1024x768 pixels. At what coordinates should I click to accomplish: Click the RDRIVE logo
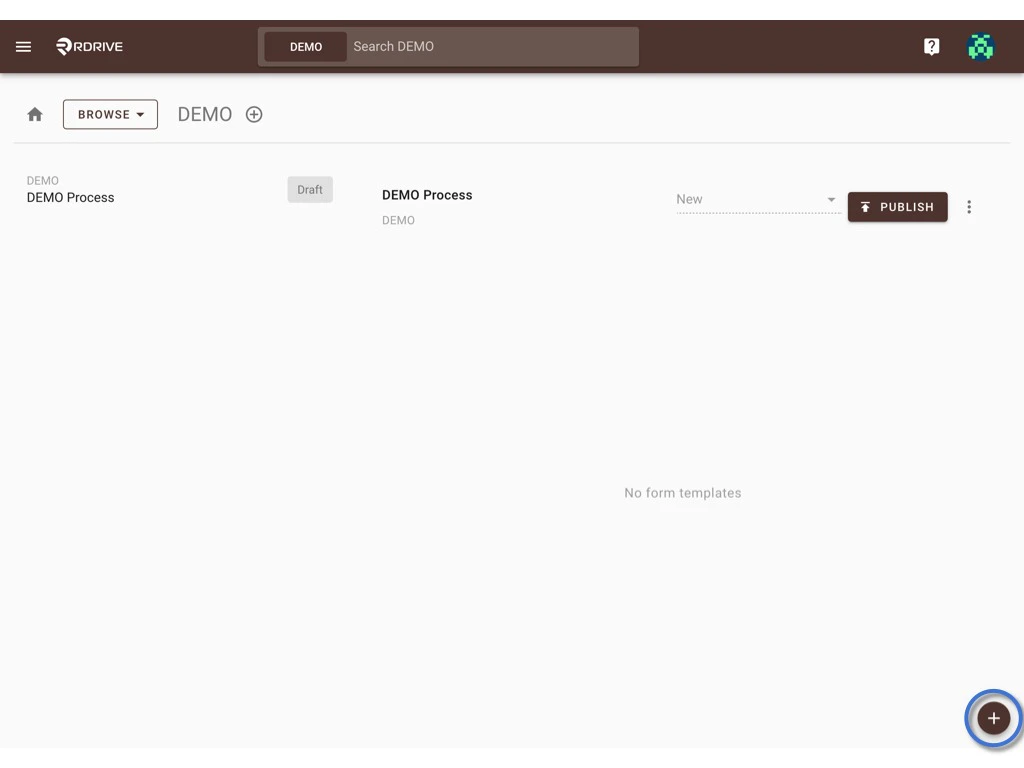89,46
